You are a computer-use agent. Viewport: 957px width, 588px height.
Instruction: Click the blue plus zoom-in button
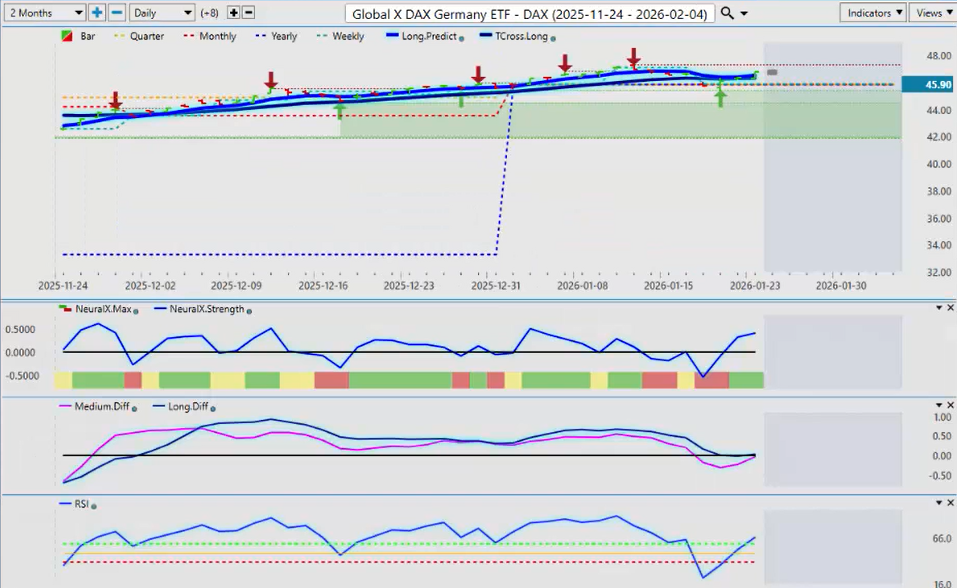[97, 13]
